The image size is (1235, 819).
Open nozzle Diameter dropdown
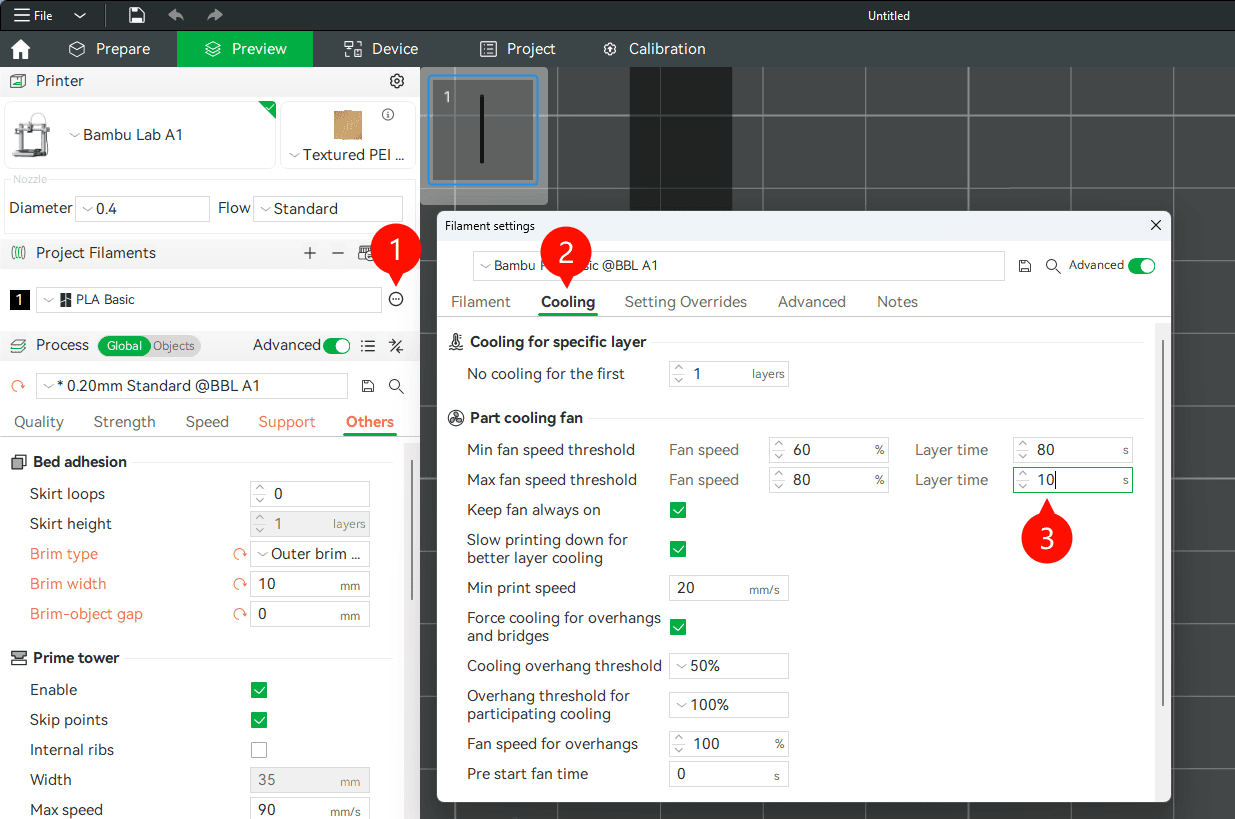pos(142,209)
